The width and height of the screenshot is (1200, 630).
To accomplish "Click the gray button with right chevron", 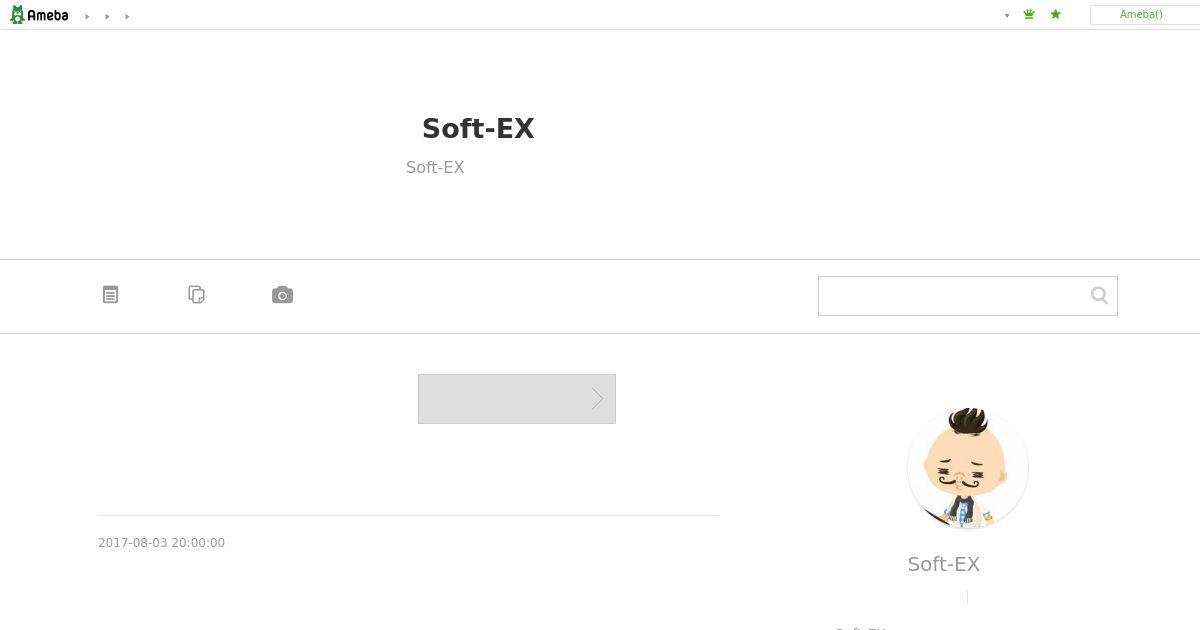I will 517,399.
